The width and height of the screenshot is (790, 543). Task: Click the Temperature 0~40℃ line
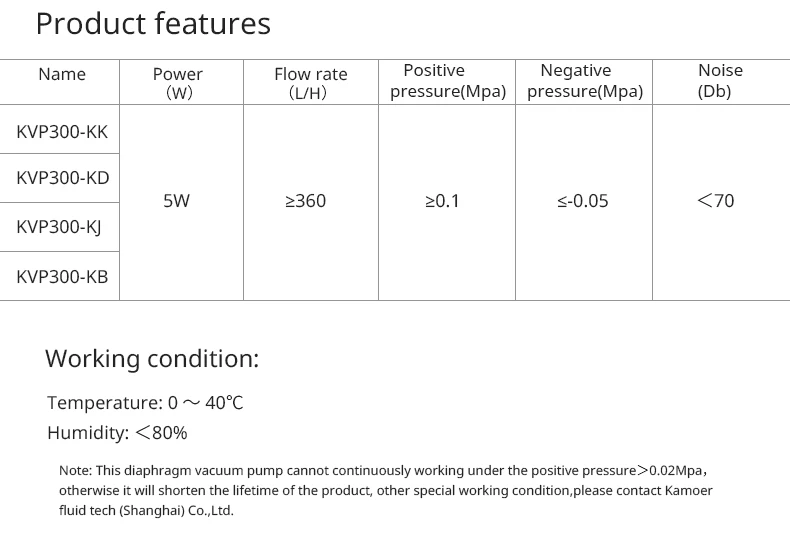coord(145,403)
